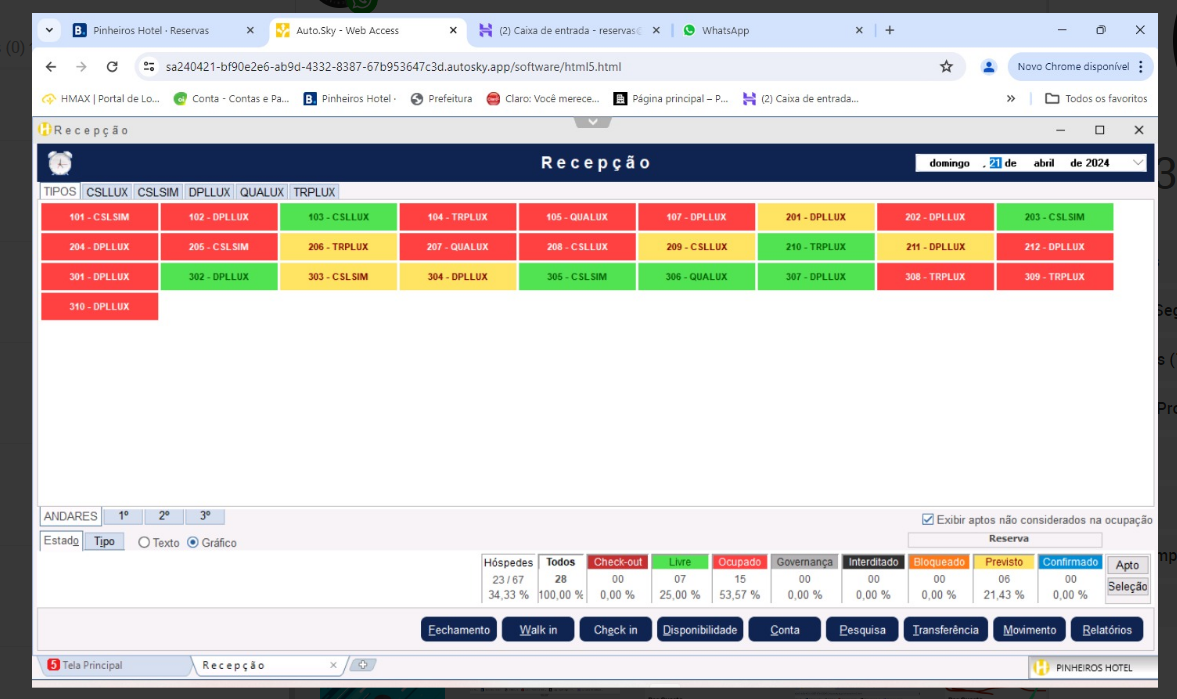Select the Gráfico radio option
Screen dimensions: 1177x699
click(x=193, y=543)
